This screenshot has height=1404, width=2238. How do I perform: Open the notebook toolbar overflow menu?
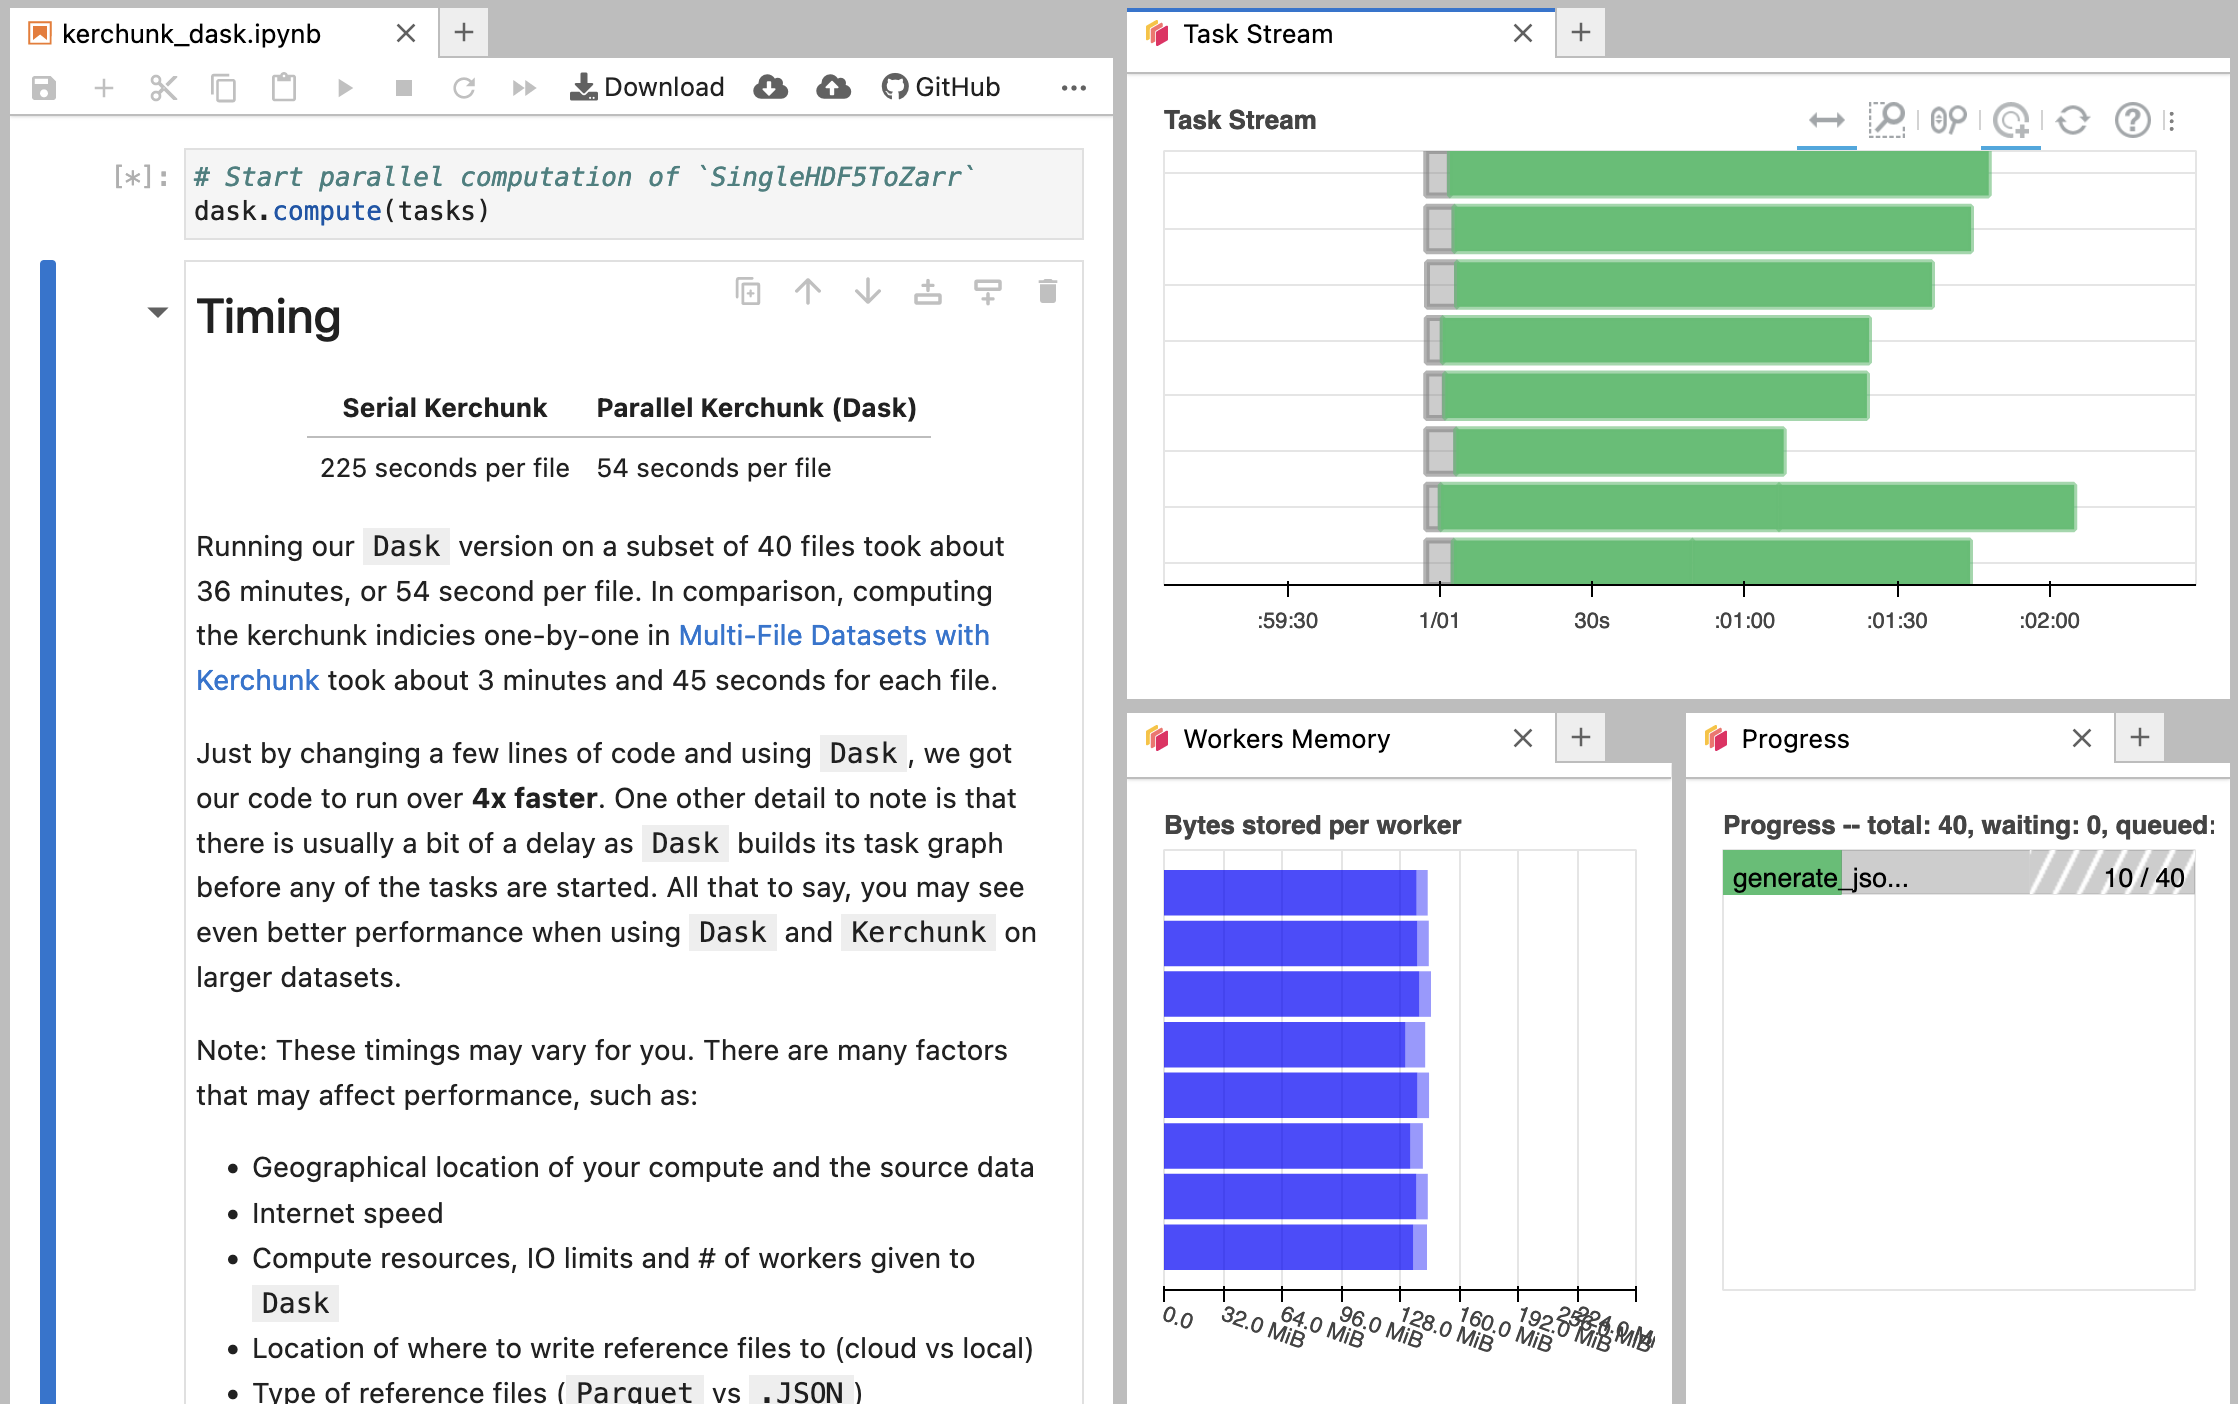click(x=1073, y=88)
